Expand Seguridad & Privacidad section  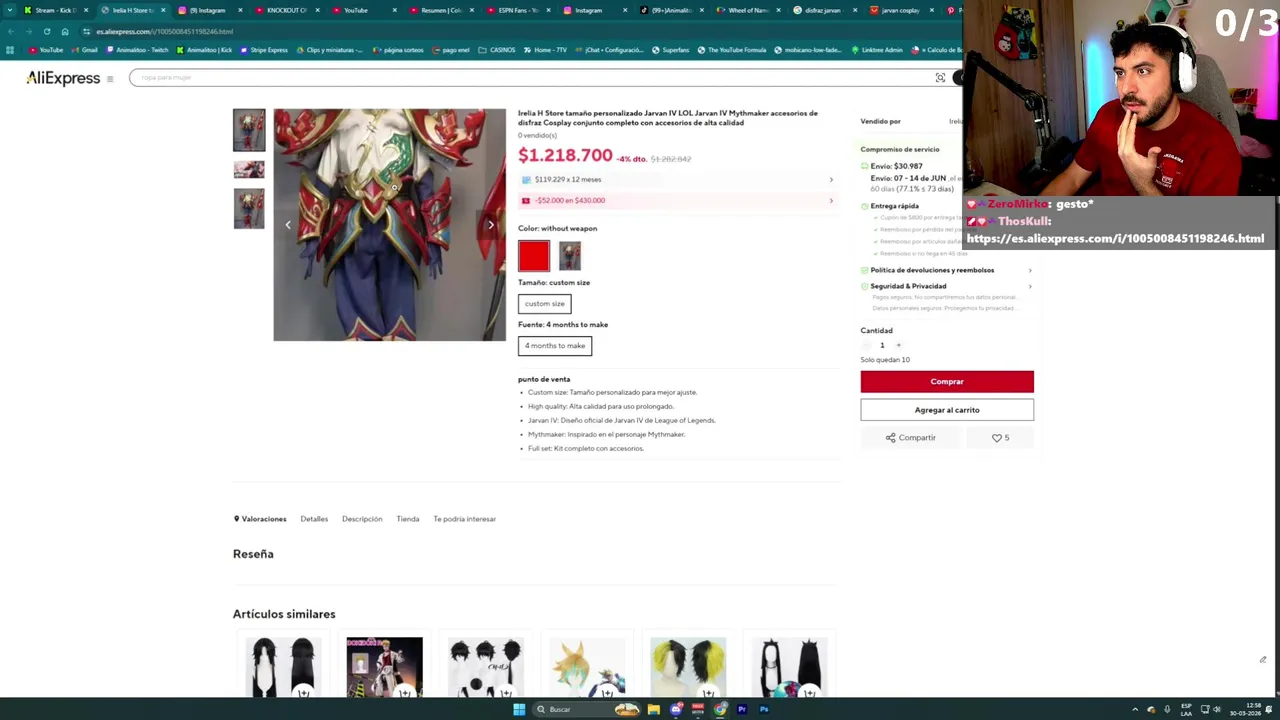point(947,286)
